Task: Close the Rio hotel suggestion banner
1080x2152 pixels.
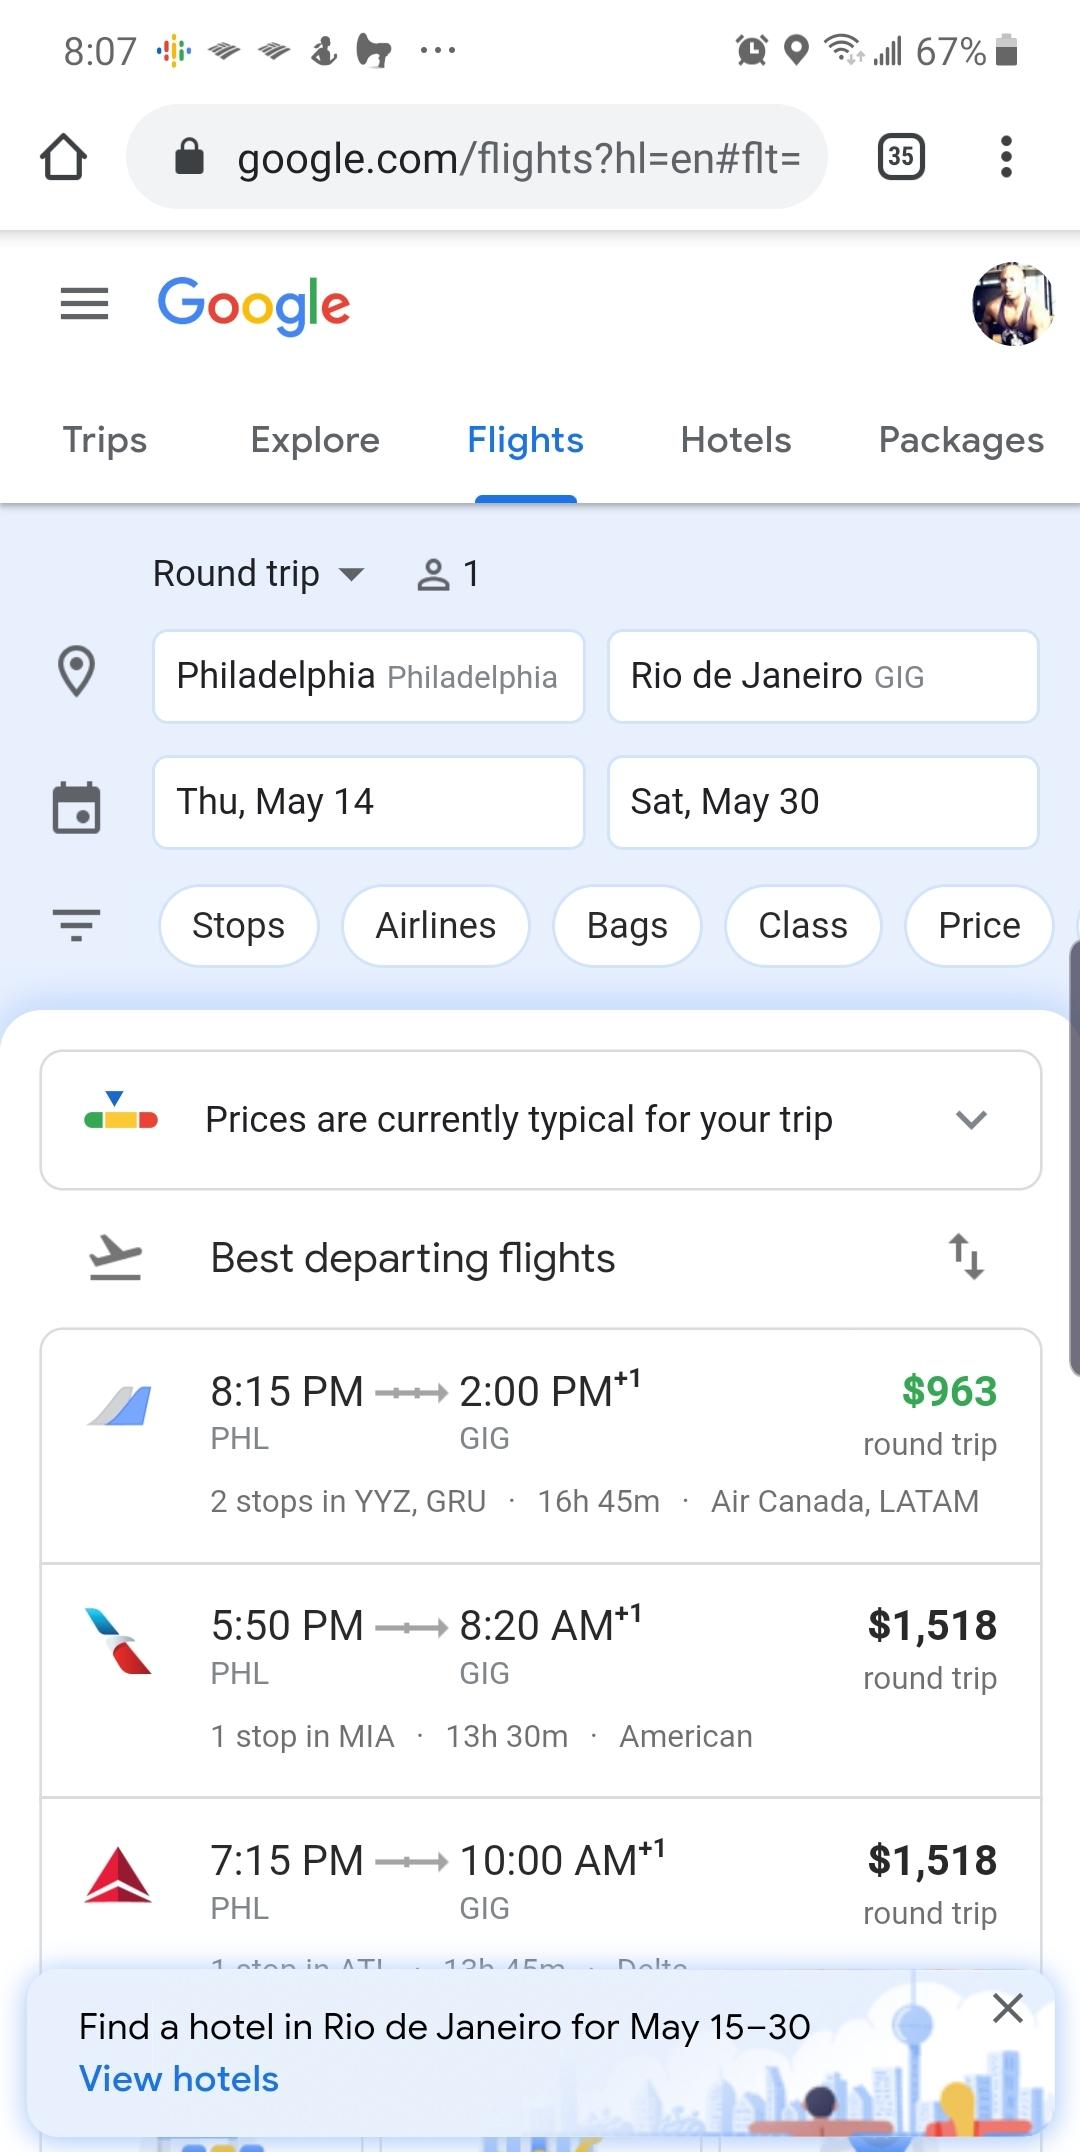Action: (x=1007, y=2008)
